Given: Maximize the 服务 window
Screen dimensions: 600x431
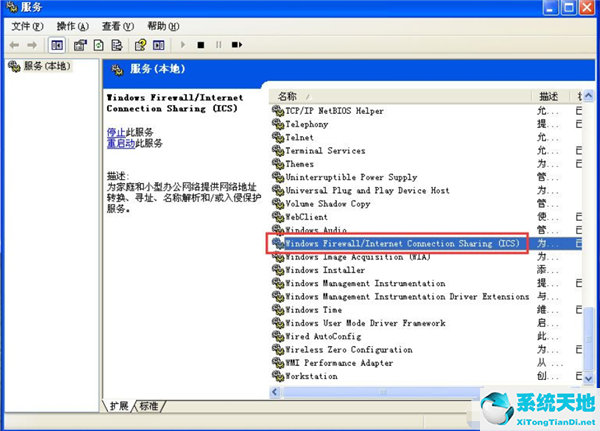Looking at the screenshot, I should [x=569, y=7].
